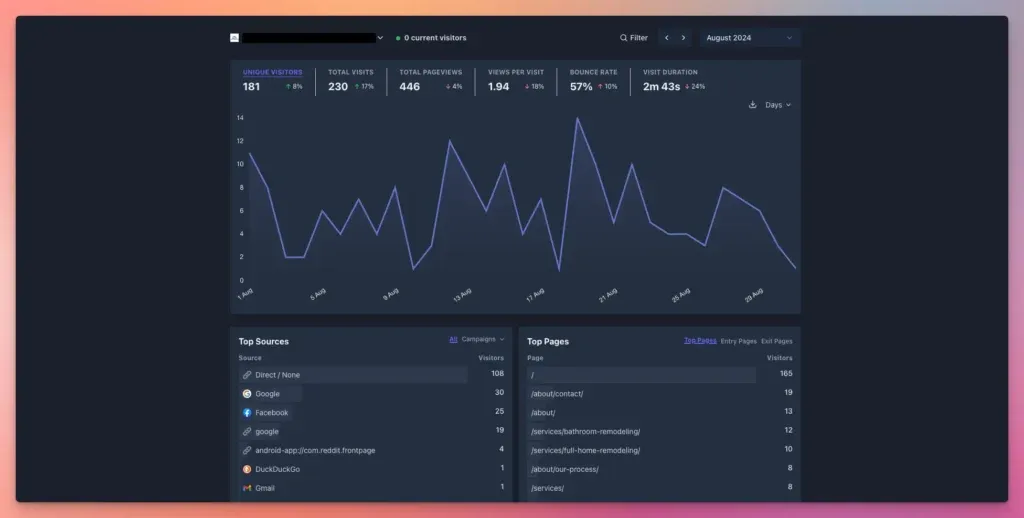Image resolution: width=1024 pixels, height=518 pixels.
Task: Select the Total Visits metric
Action: (350, 80)
